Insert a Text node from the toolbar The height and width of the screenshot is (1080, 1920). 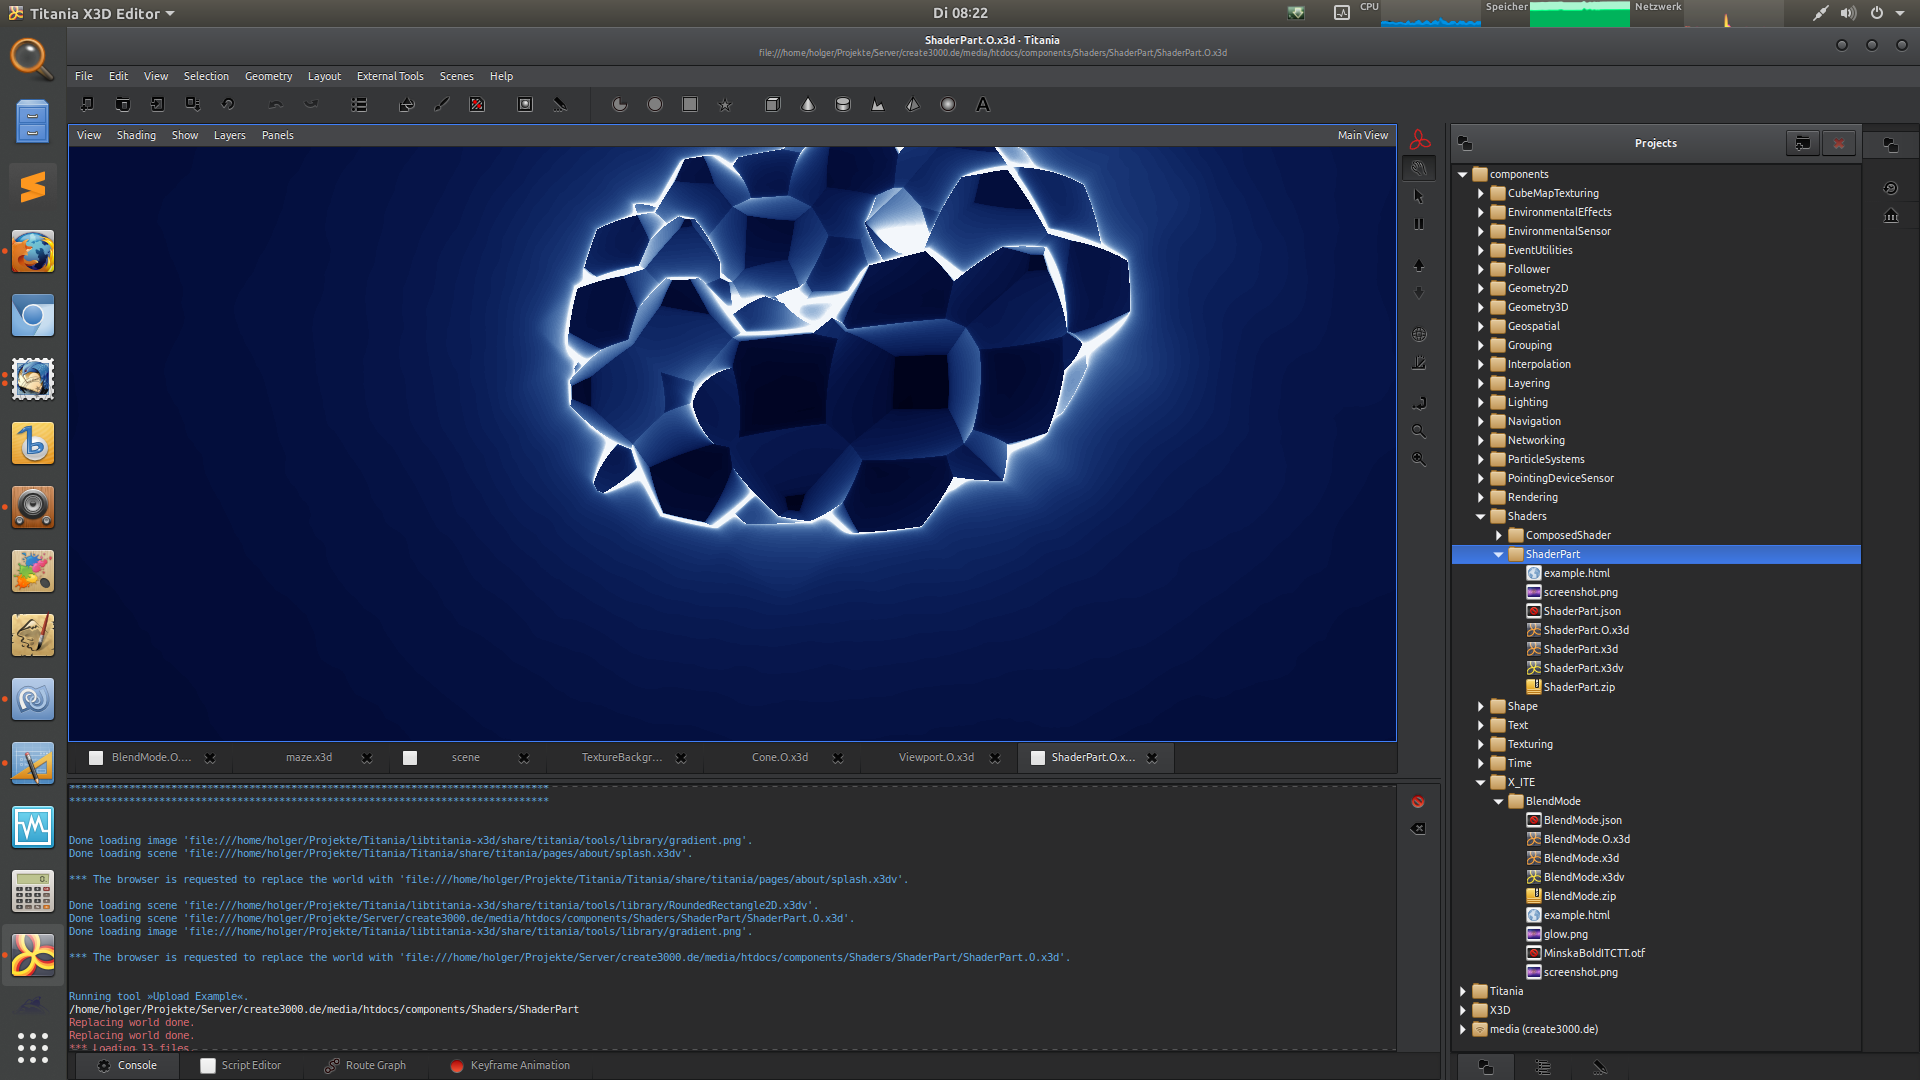point(982,104)
